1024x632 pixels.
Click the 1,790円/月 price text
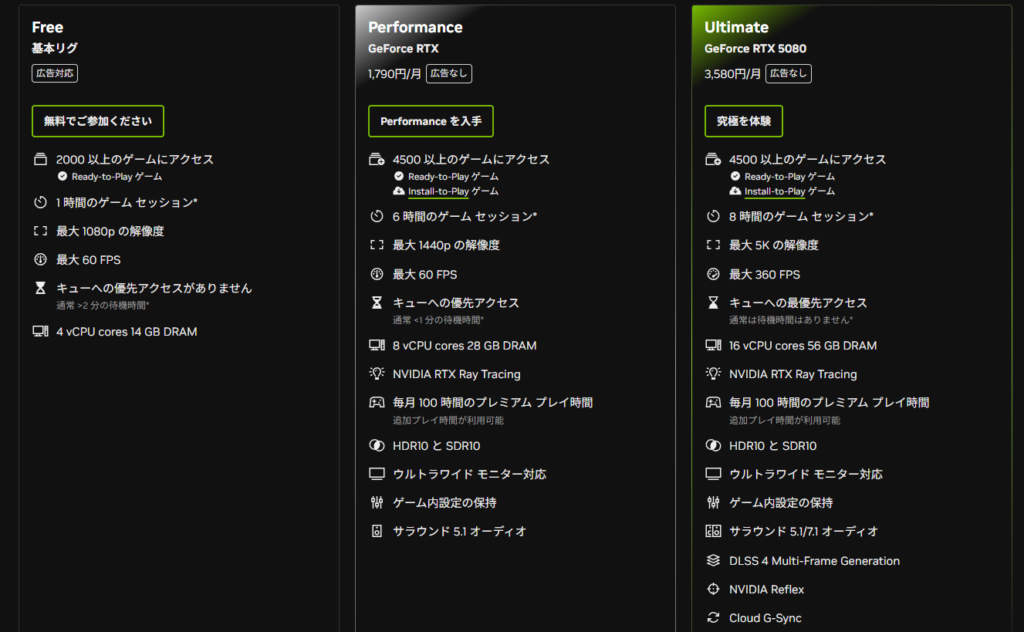(394, 74)
